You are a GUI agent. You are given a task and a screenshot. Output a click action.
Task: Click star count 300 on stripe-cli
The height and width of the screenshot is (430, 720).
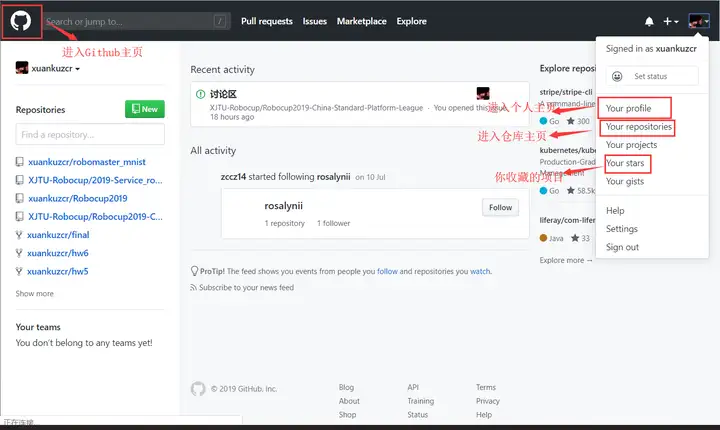click(578, 121)
